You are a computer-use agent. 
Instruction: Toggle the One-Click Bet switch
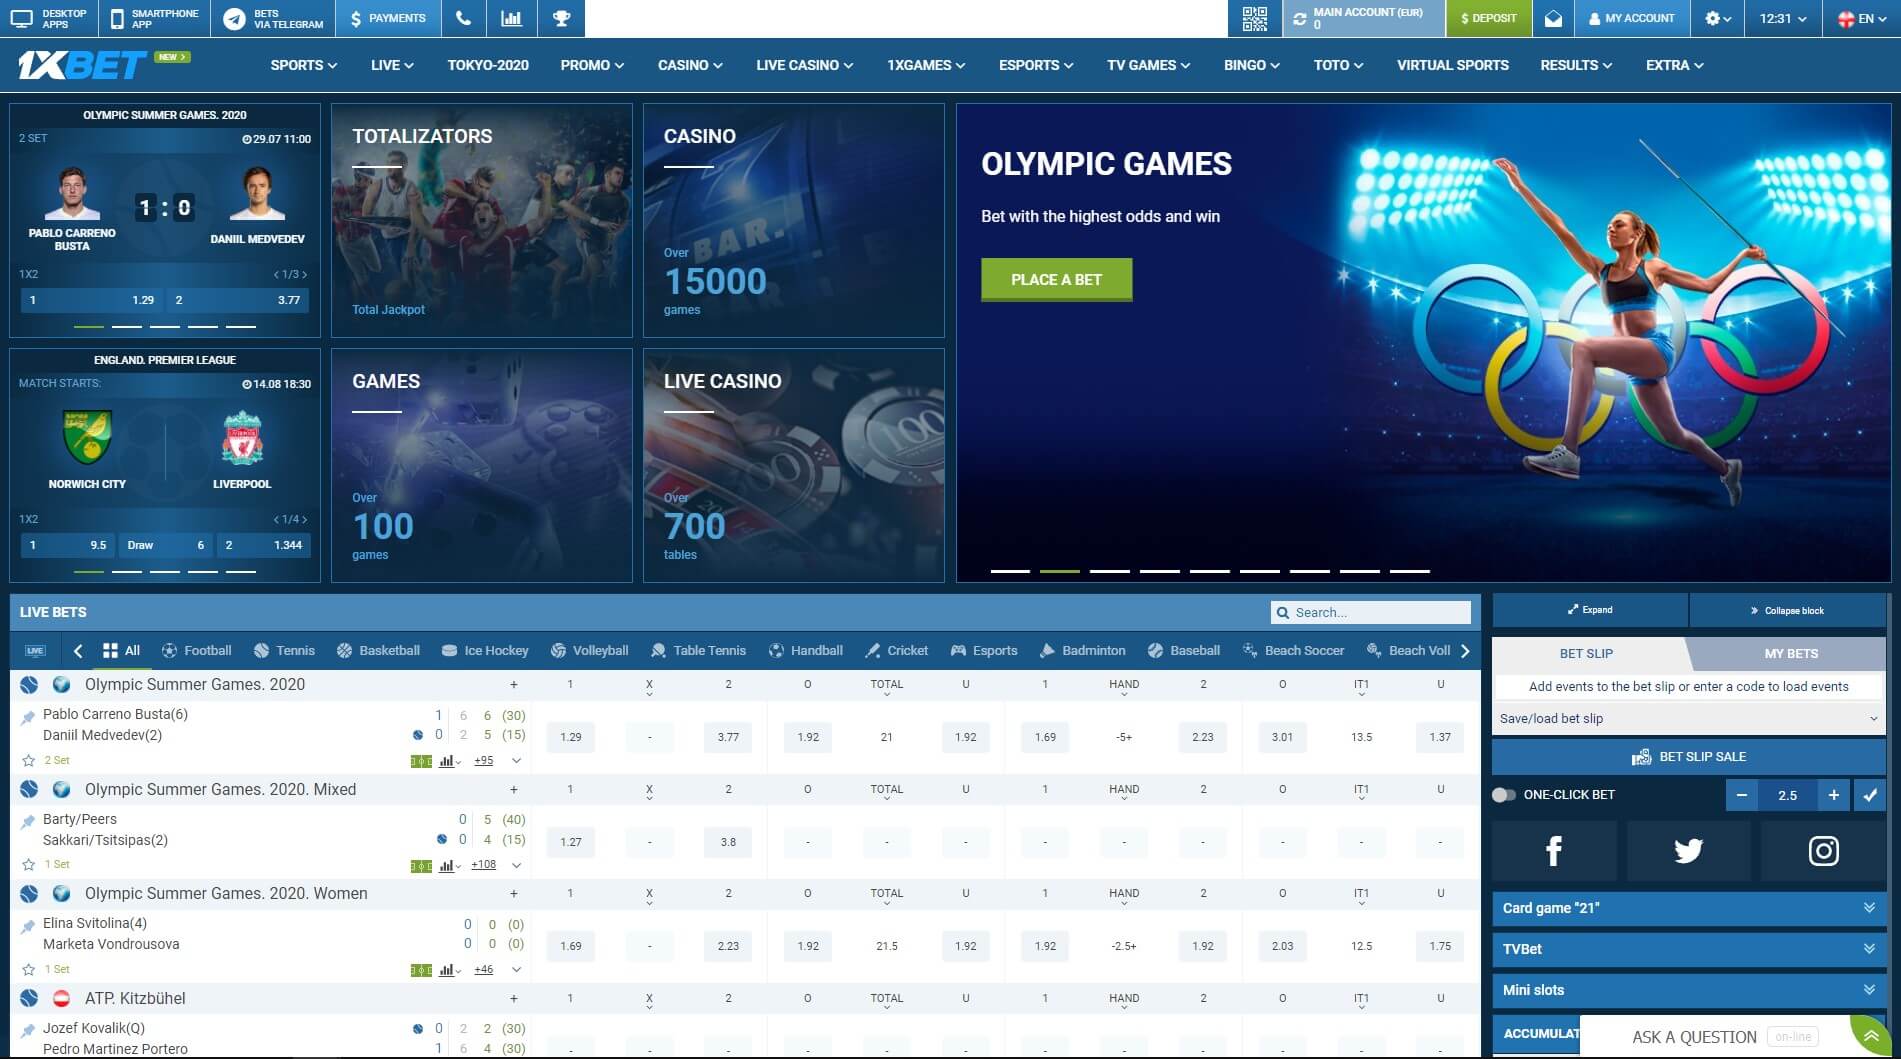1503,795
